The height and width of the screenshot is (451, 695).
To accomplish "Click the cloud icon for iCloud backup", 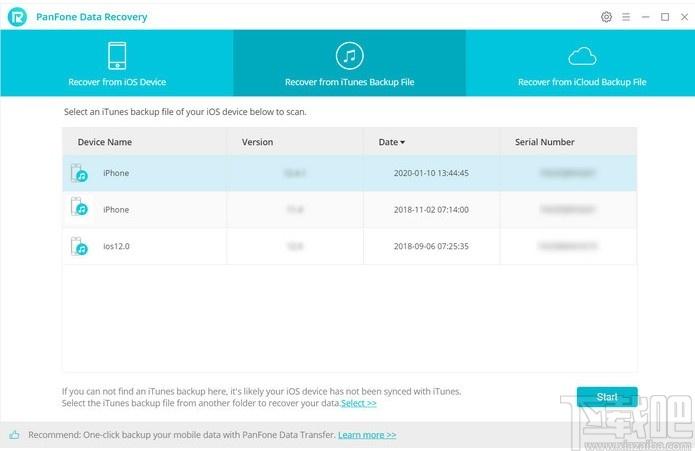I will (582, 56).
